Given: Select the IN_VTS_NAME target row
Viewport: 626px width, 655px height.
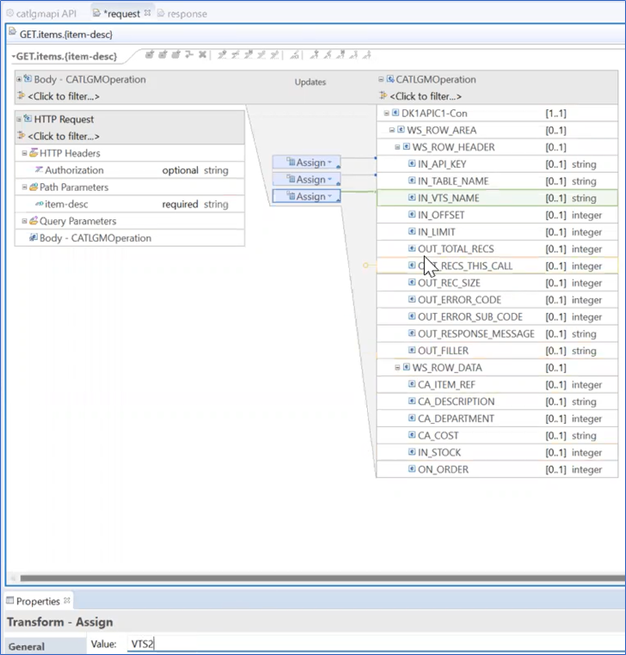Looking at the screenshot, I should pos(497,198).
